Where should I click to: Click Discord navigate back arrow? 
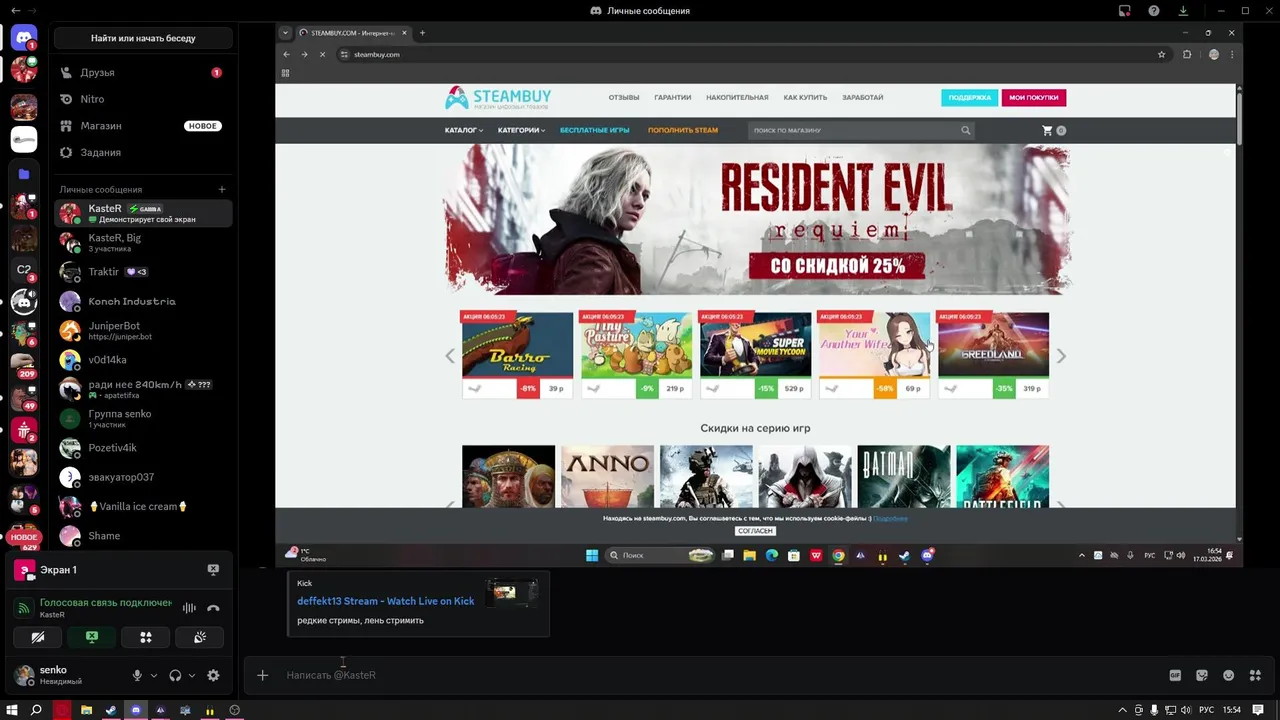pos(15,11)
